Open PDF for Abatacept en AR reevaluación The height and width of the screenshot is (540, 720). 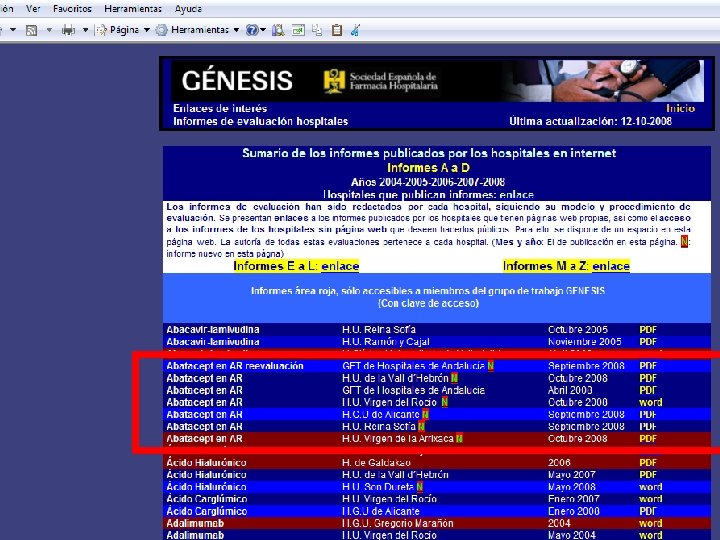(x=648, y=366)
